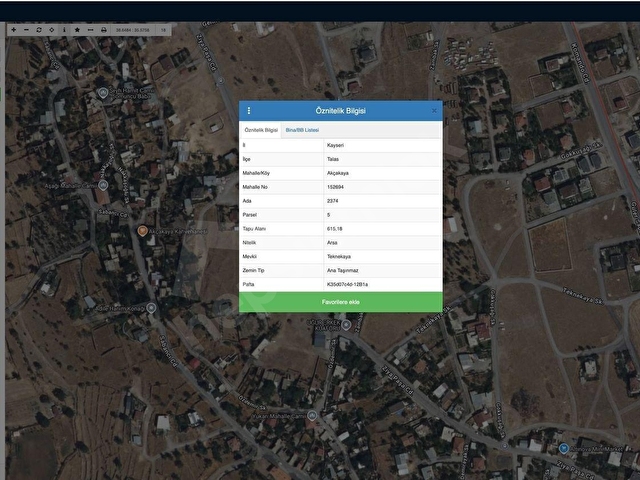Click the Favorilere ekle button
This screenshot has height=480, width=640.
[340, 302]
